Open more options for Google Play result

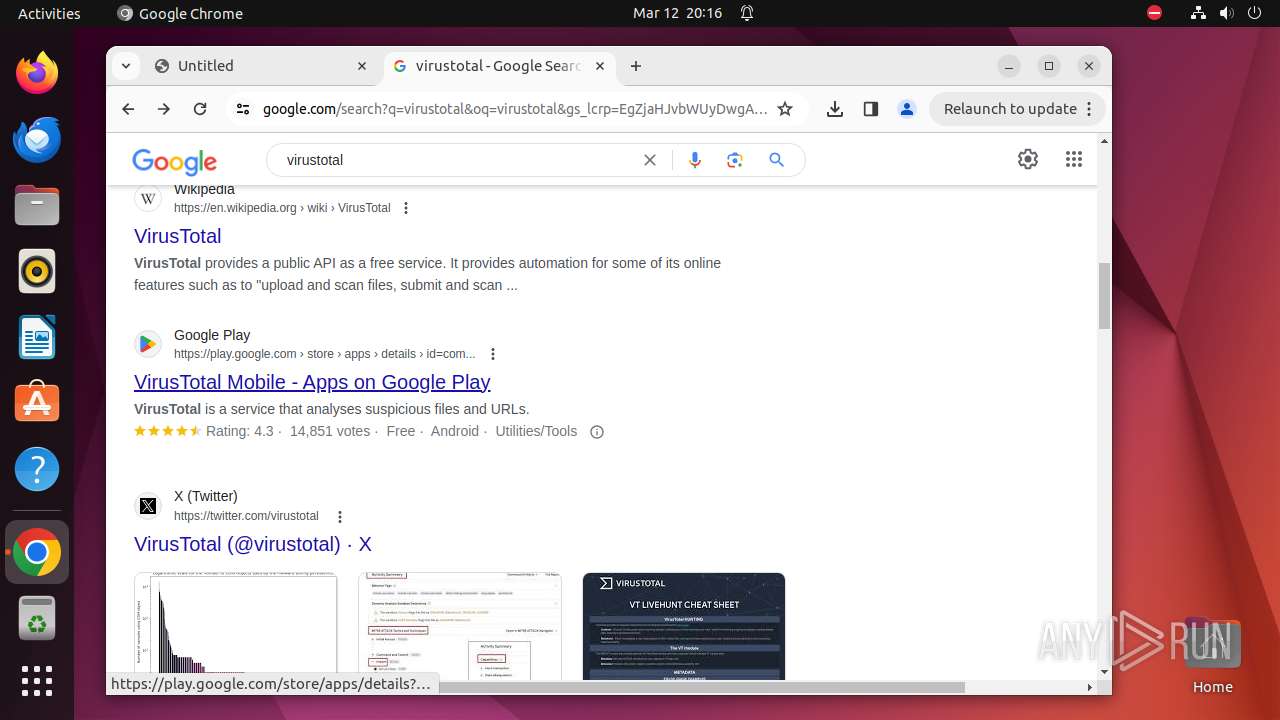click(493, 354)
